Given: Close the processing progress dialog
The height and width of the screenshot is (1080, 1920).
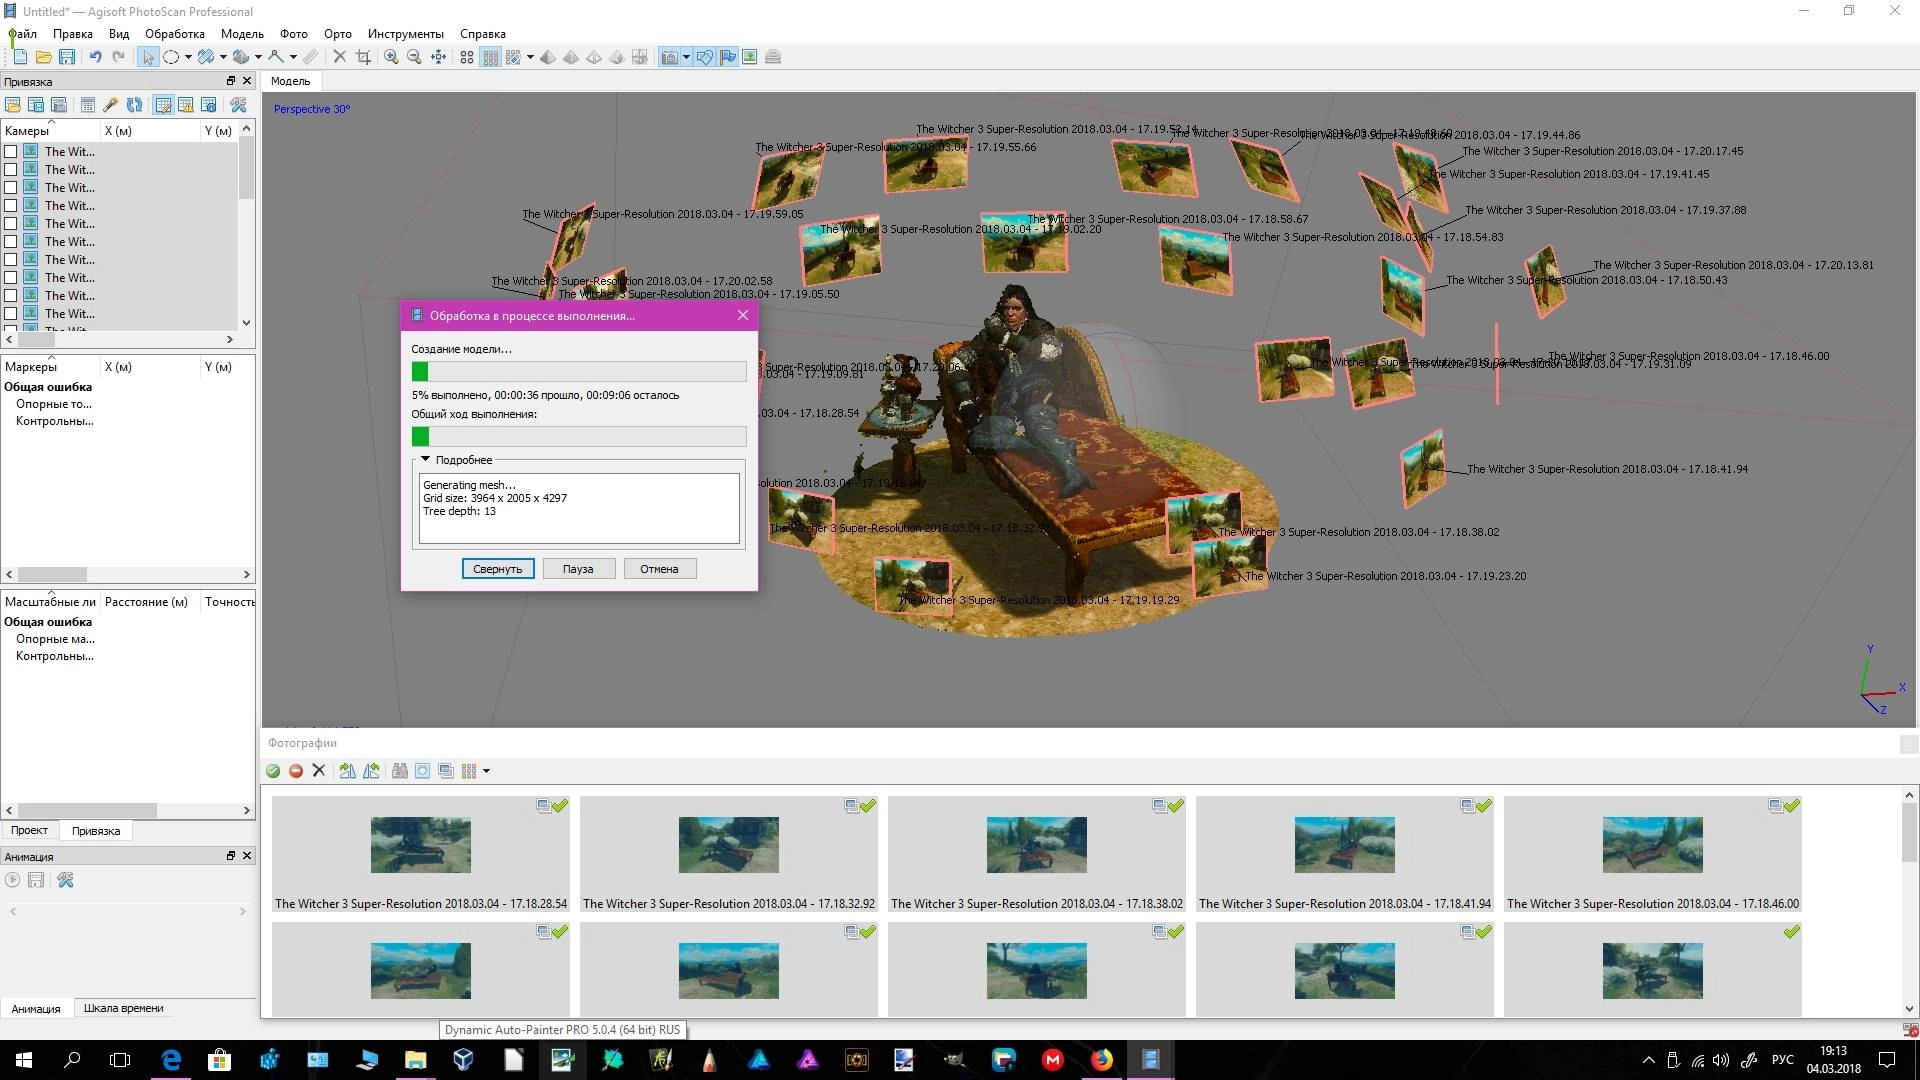Looking at the screenshot, I should 742,315.
